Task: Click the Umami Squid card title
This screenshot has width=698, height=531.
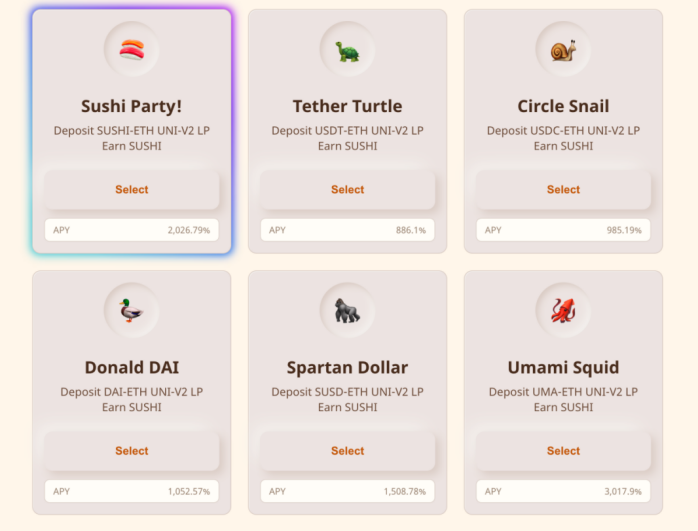Action: tap(564, 368)
